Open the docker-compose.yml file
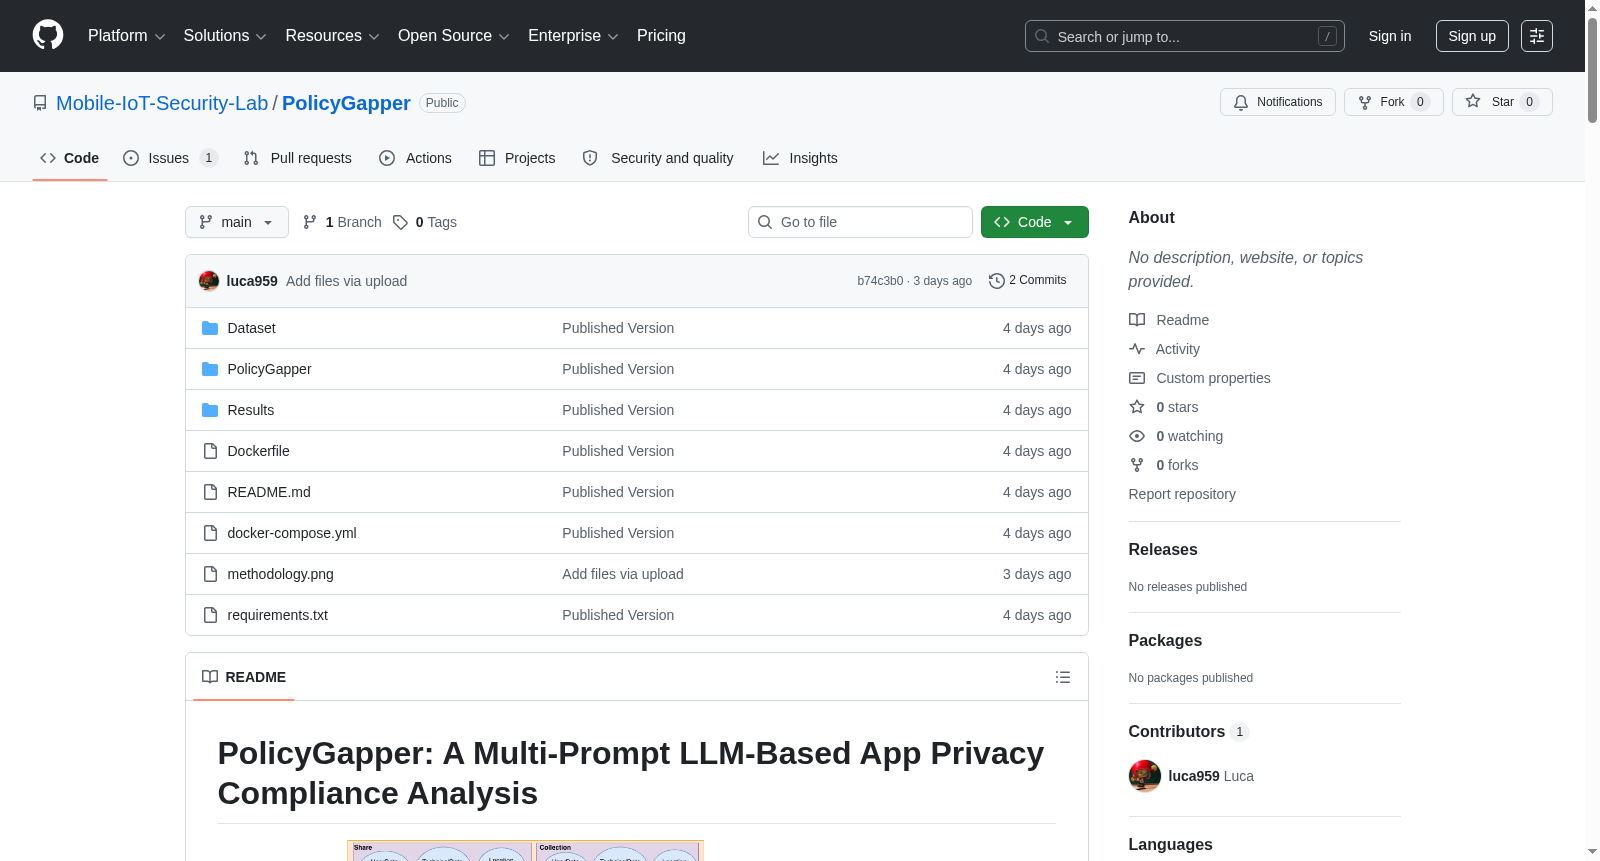Viewport: 1600px width, 861px height. (x=292, y=533)
